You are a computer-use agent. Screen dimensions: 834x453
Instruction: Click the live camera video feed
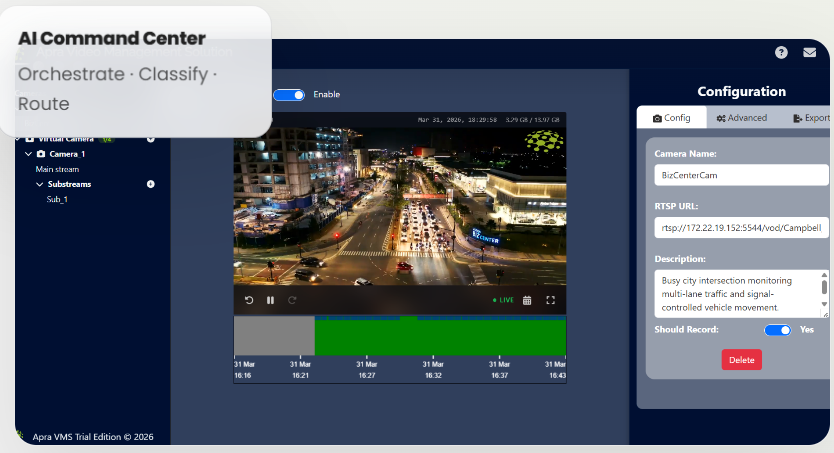click(x=400, y=206)
